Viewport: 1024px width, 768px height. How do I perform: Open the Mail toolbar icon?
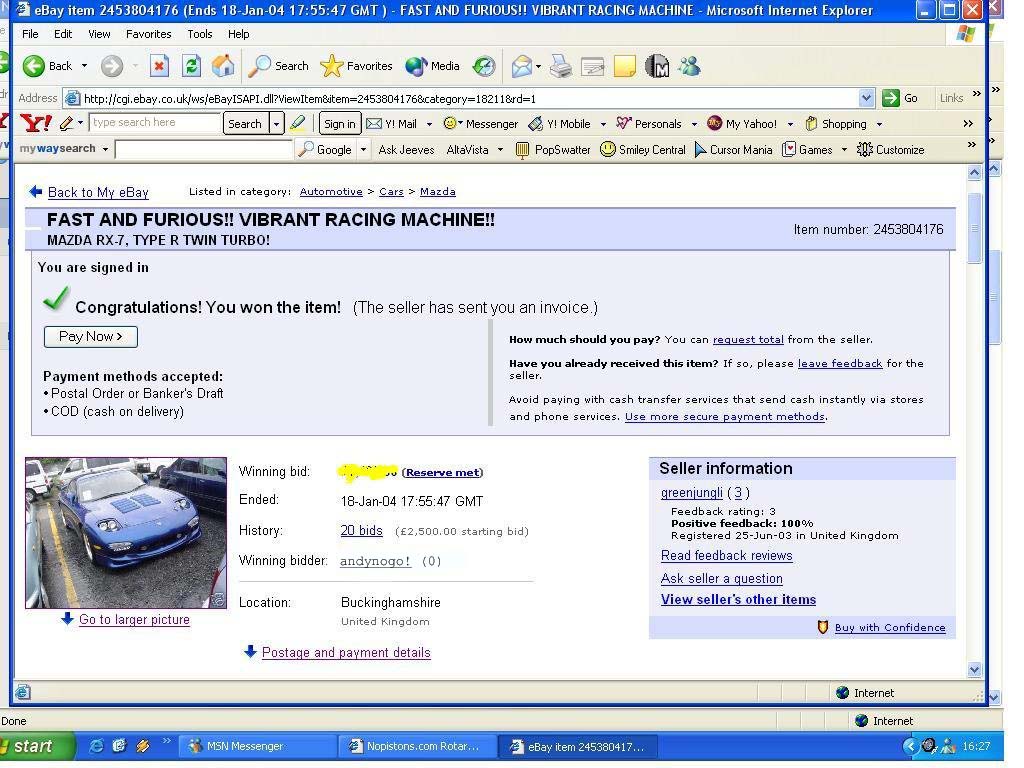(x=522, y=66)
